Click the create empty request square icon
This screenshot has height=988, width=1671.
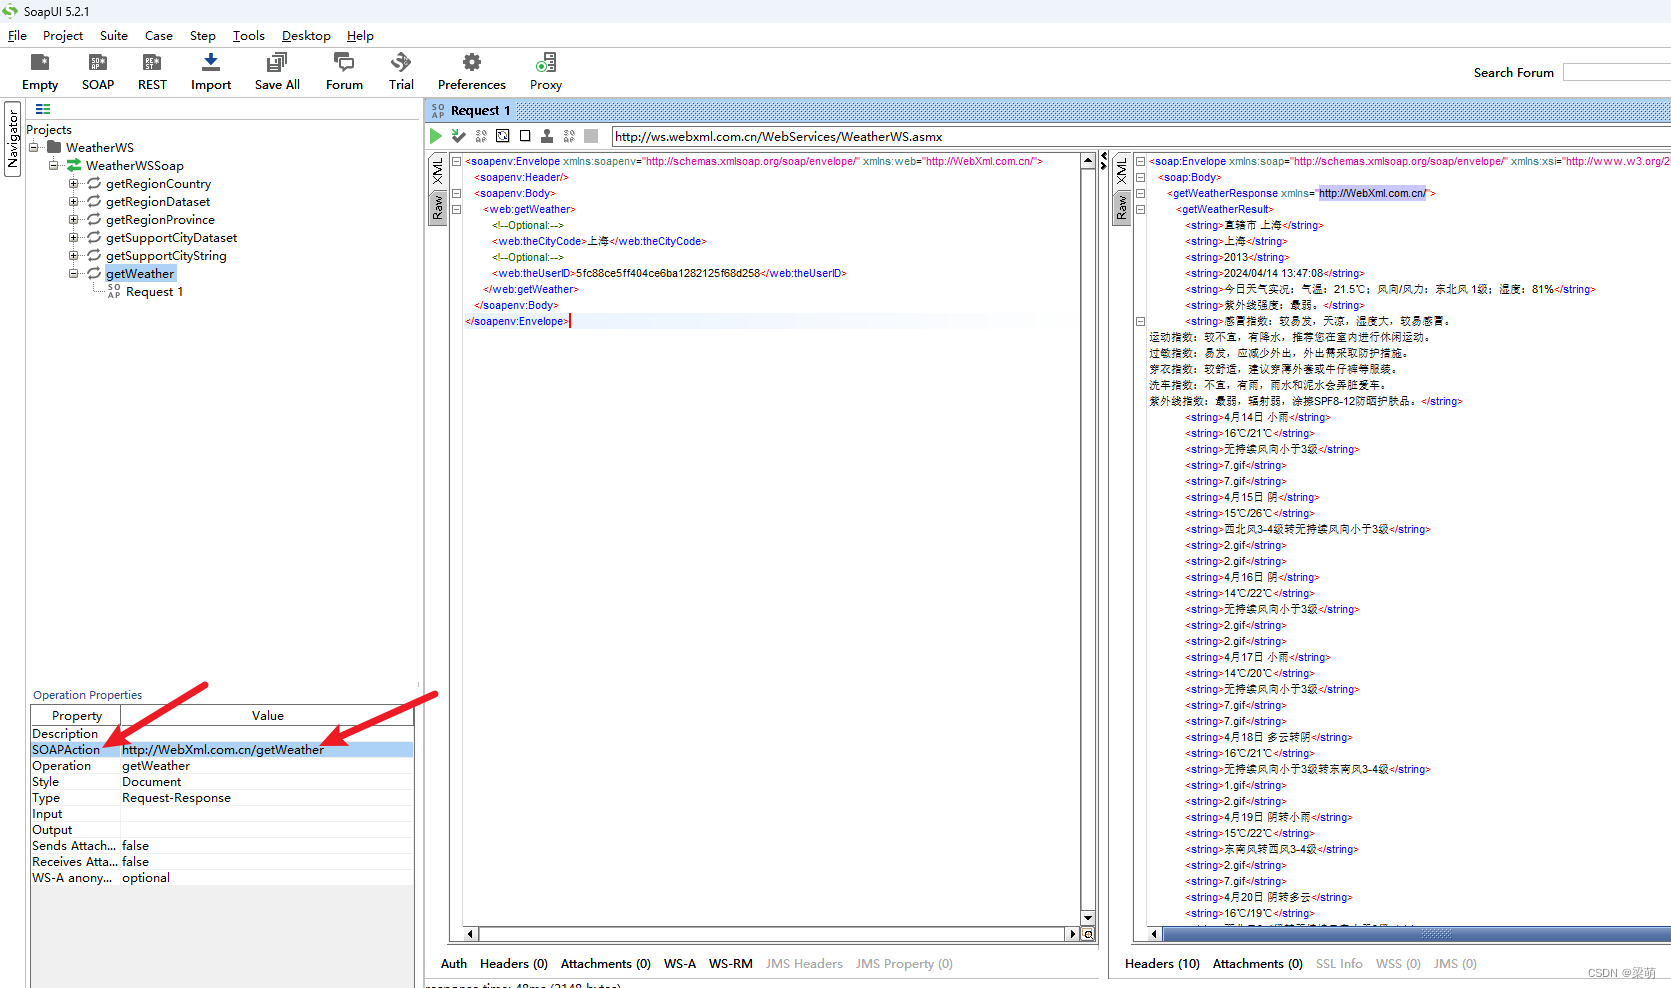click(525, 136)
